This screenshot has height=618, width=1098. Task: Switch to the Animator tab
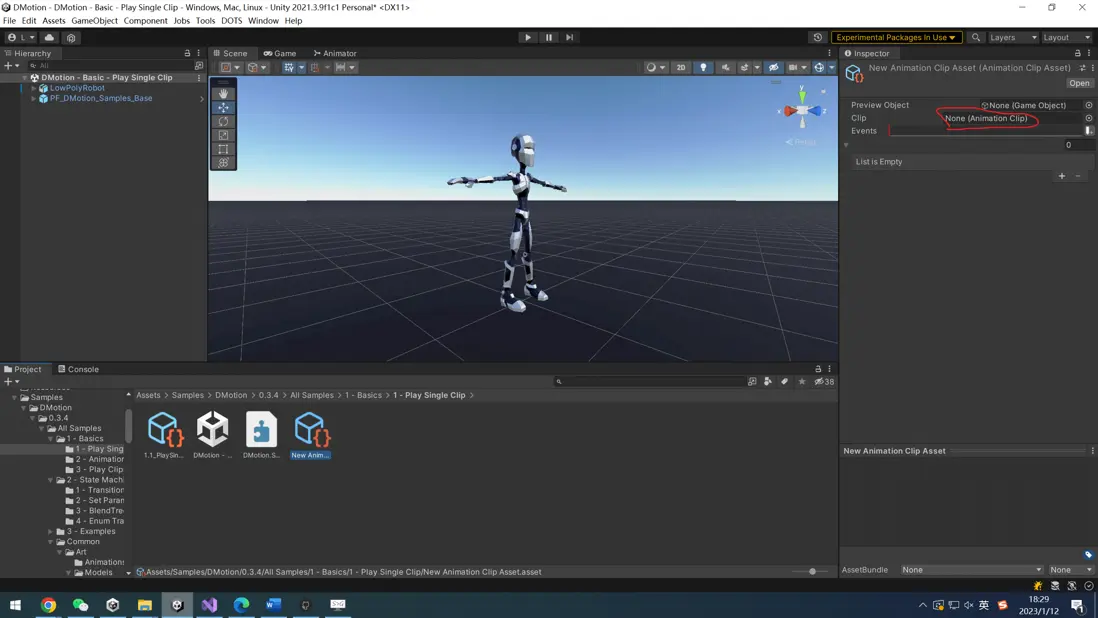(335, 53)
